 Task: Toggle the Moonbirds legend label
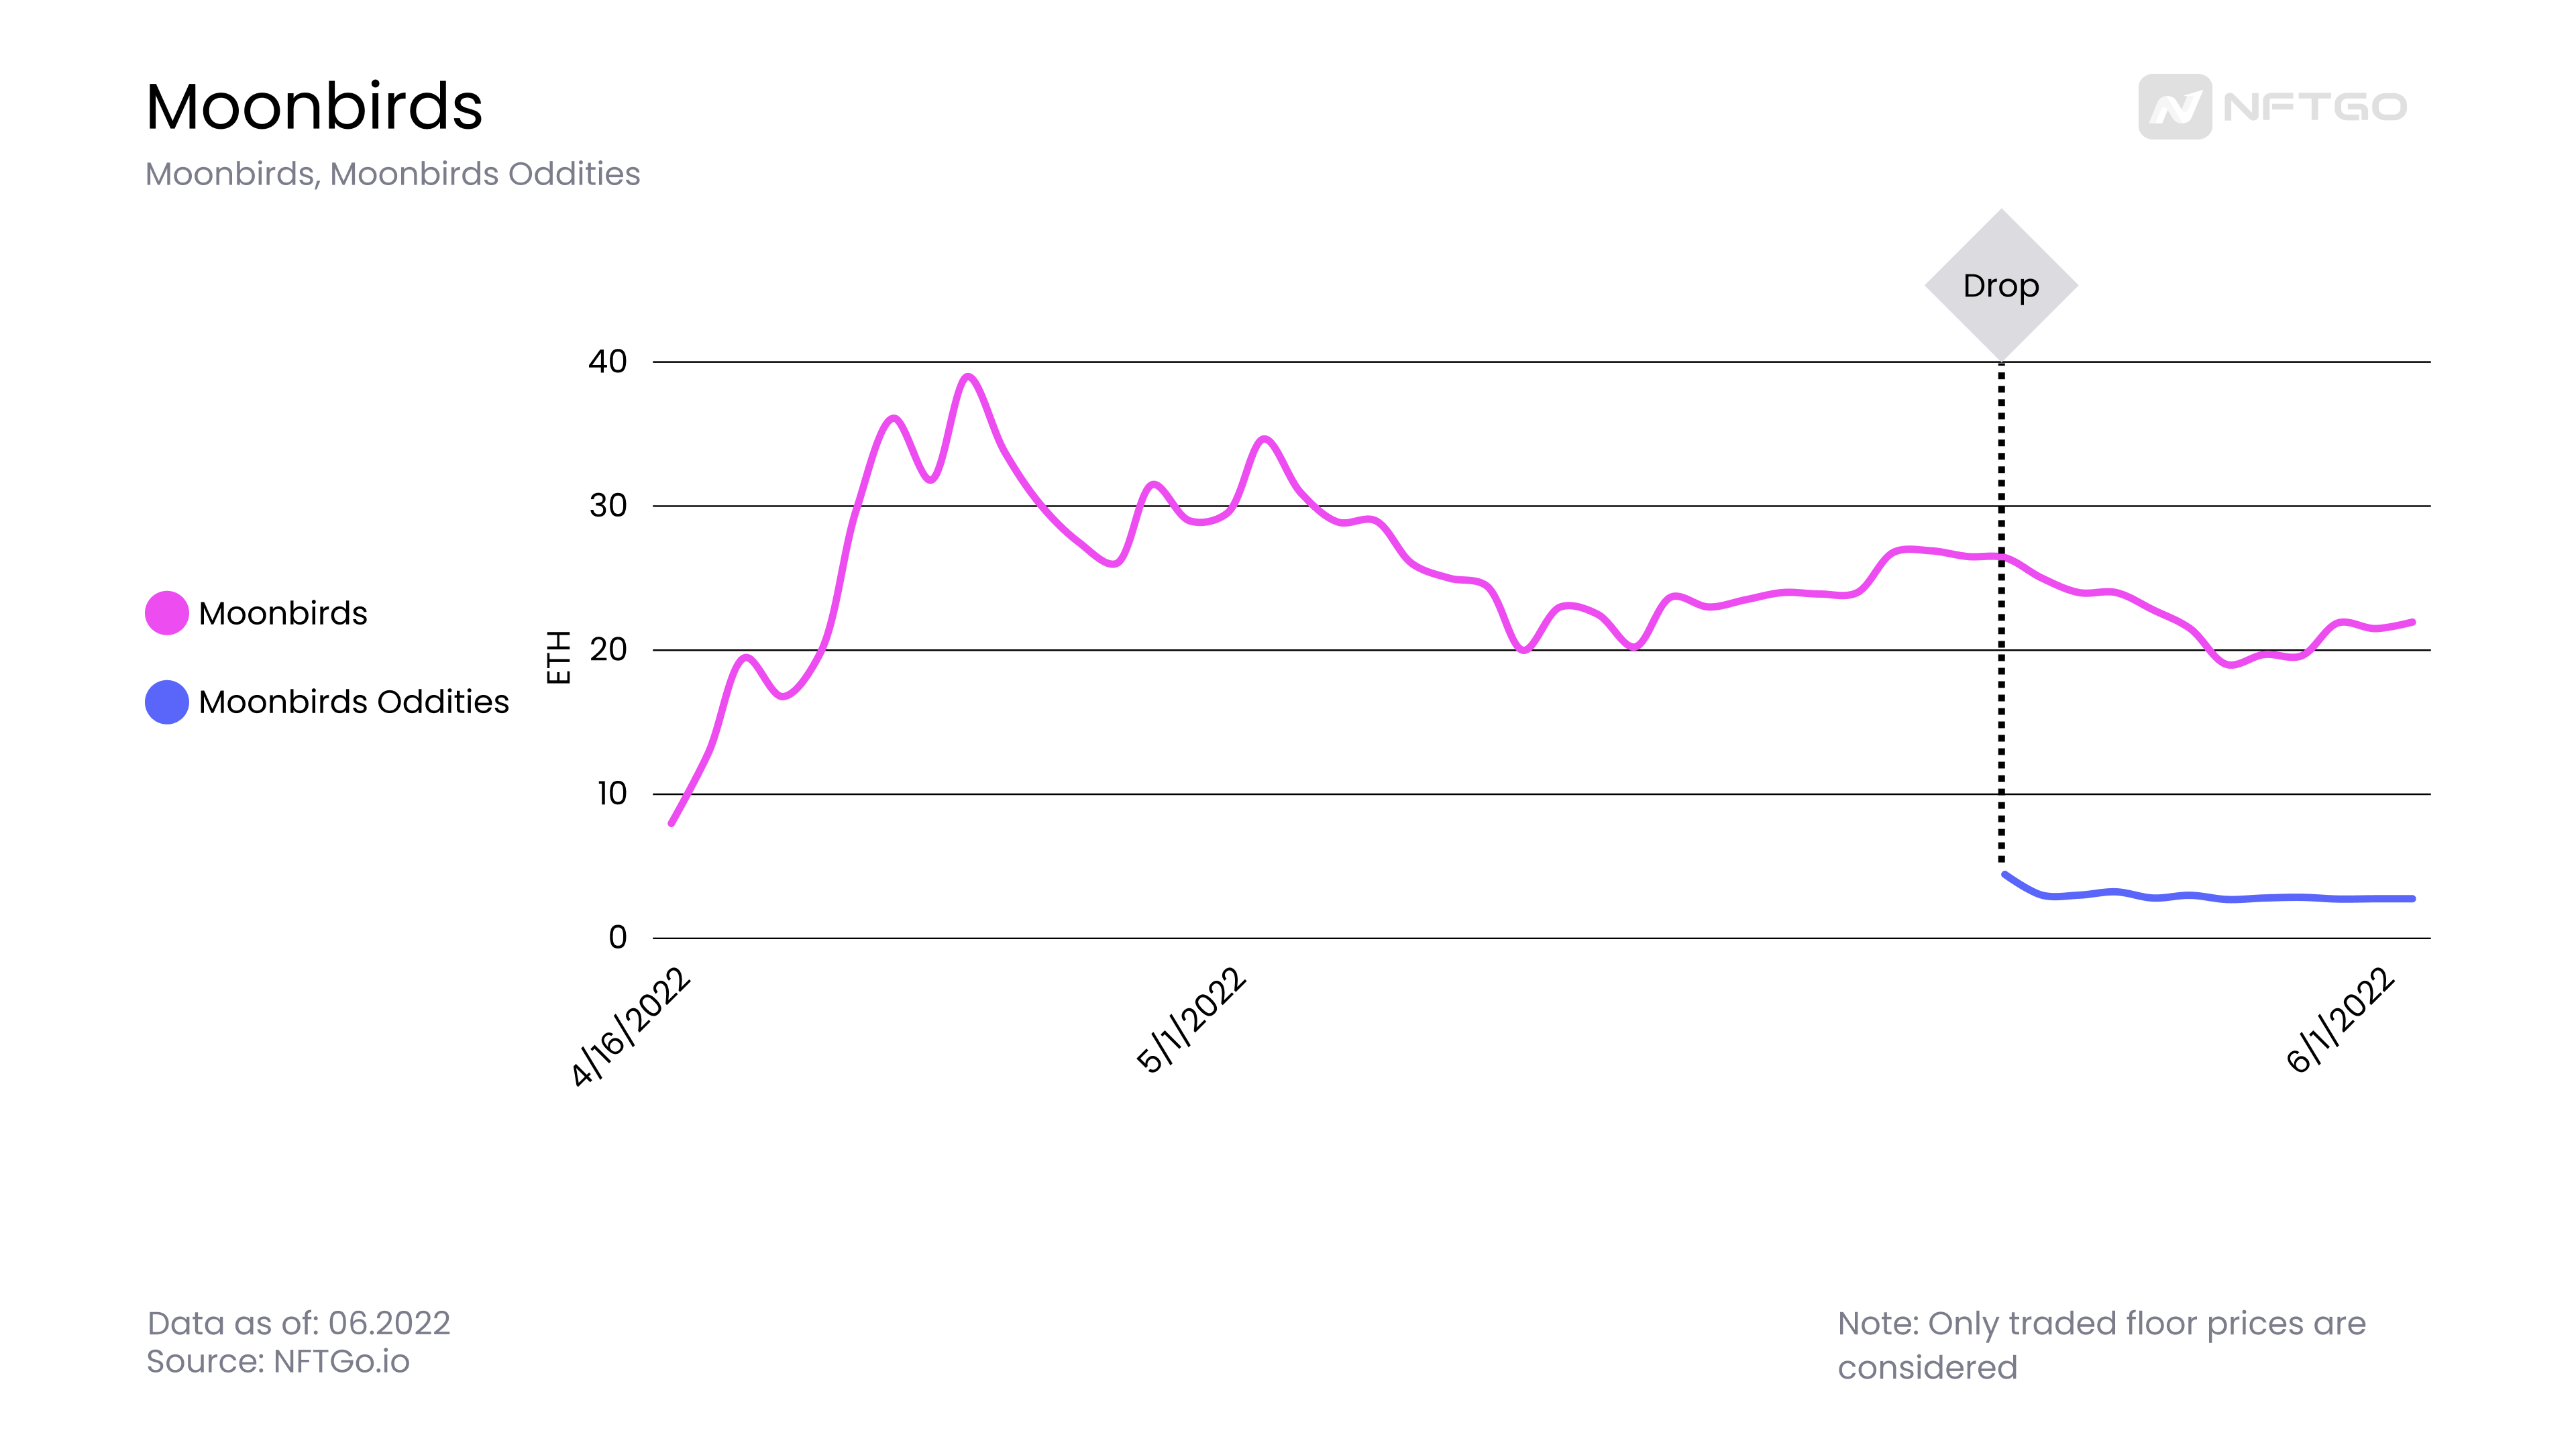point(283,613)
